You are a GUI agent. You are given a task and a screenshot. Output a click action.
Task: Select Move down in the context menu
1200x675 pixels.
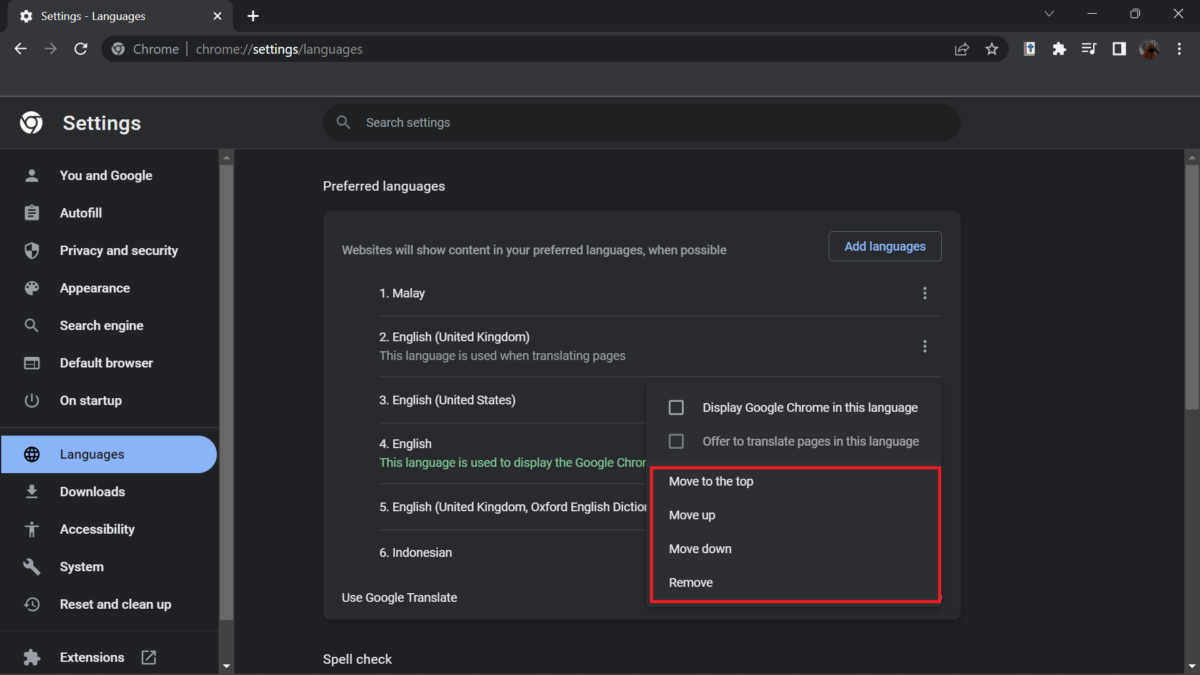(x=700, y=549)
